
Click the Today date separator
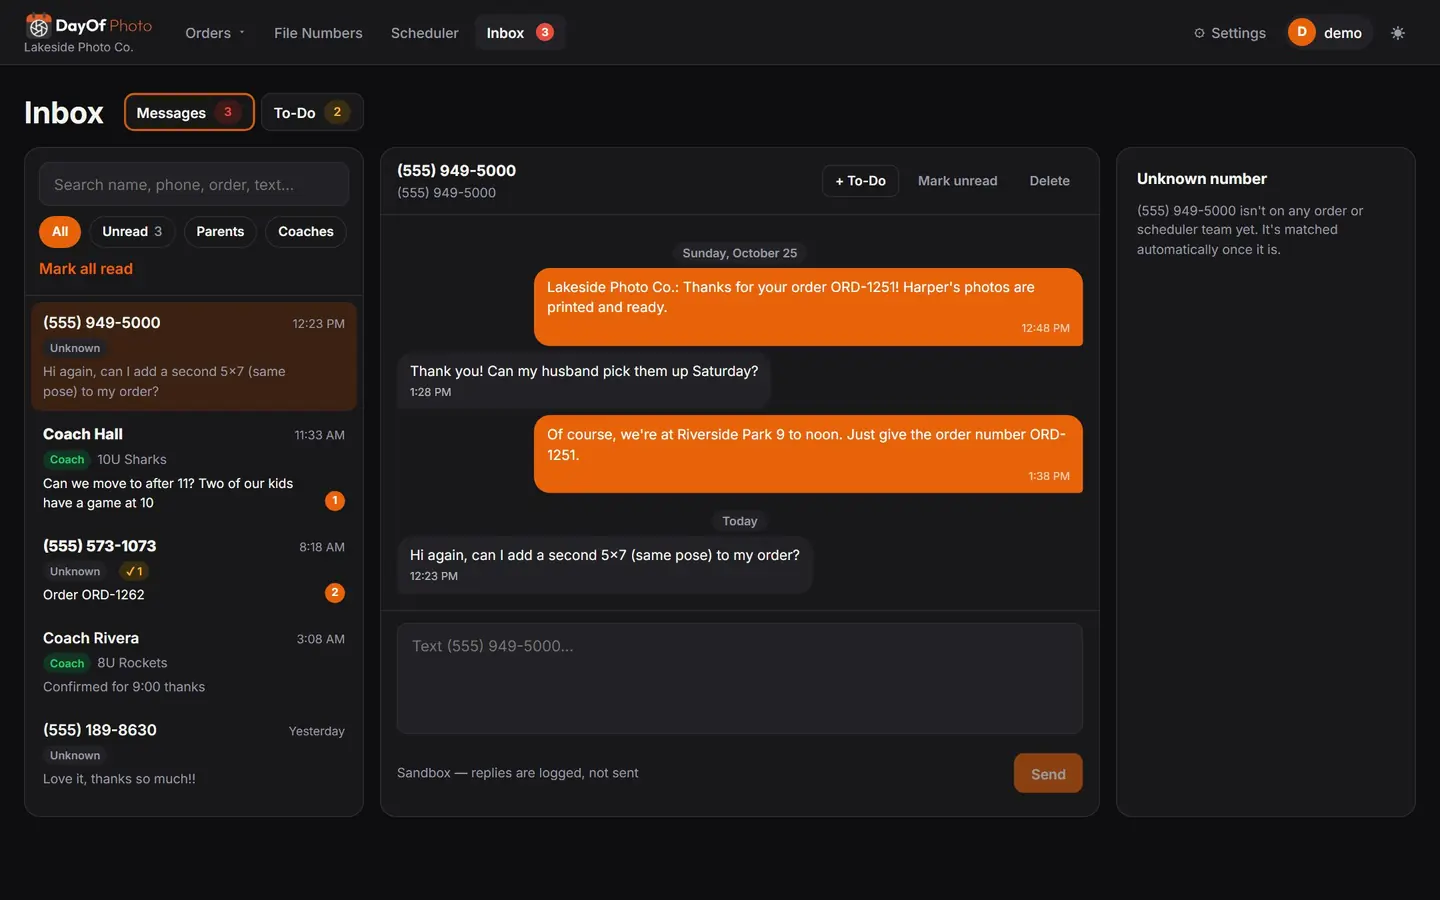[740, 521]
